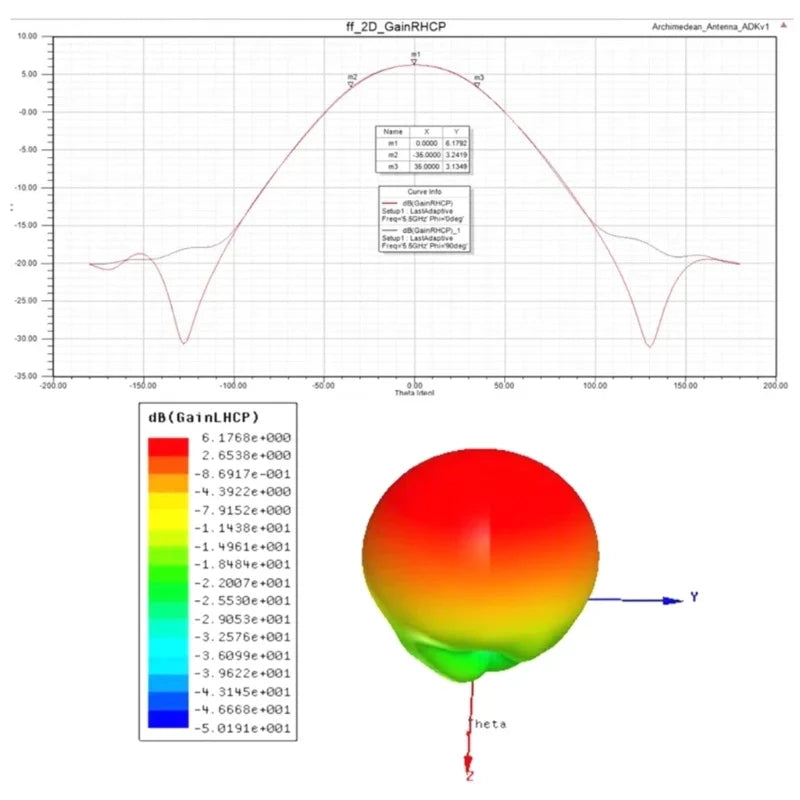Click Theta [deg] x-axis label
Viewport: 800px width, 800px height.
click(x=414, y=393)
